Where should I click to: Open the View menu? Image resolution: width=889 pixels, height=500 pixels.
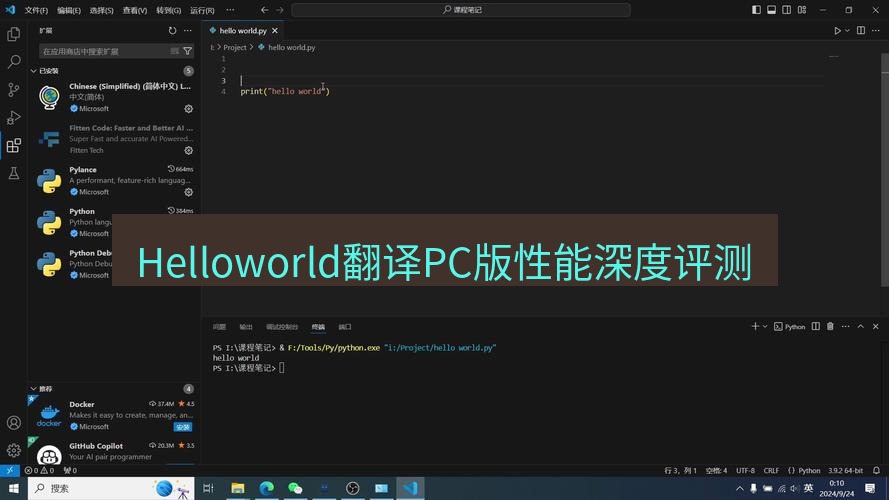[135, 10]
